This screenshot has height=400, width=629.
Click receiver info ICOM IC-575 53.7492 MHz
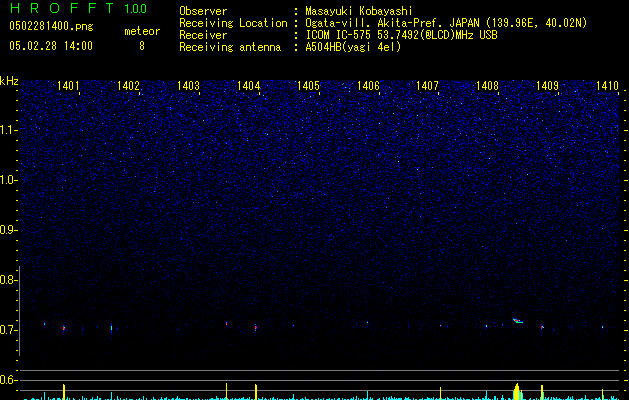tap(401, 35)
